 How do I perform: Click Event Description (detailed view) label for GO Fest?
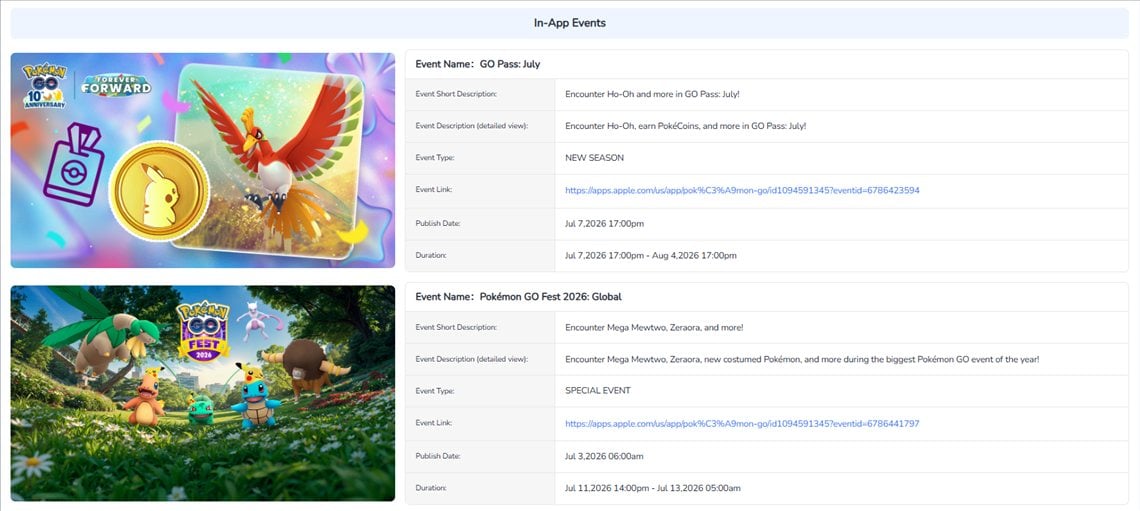coord(471,359)
